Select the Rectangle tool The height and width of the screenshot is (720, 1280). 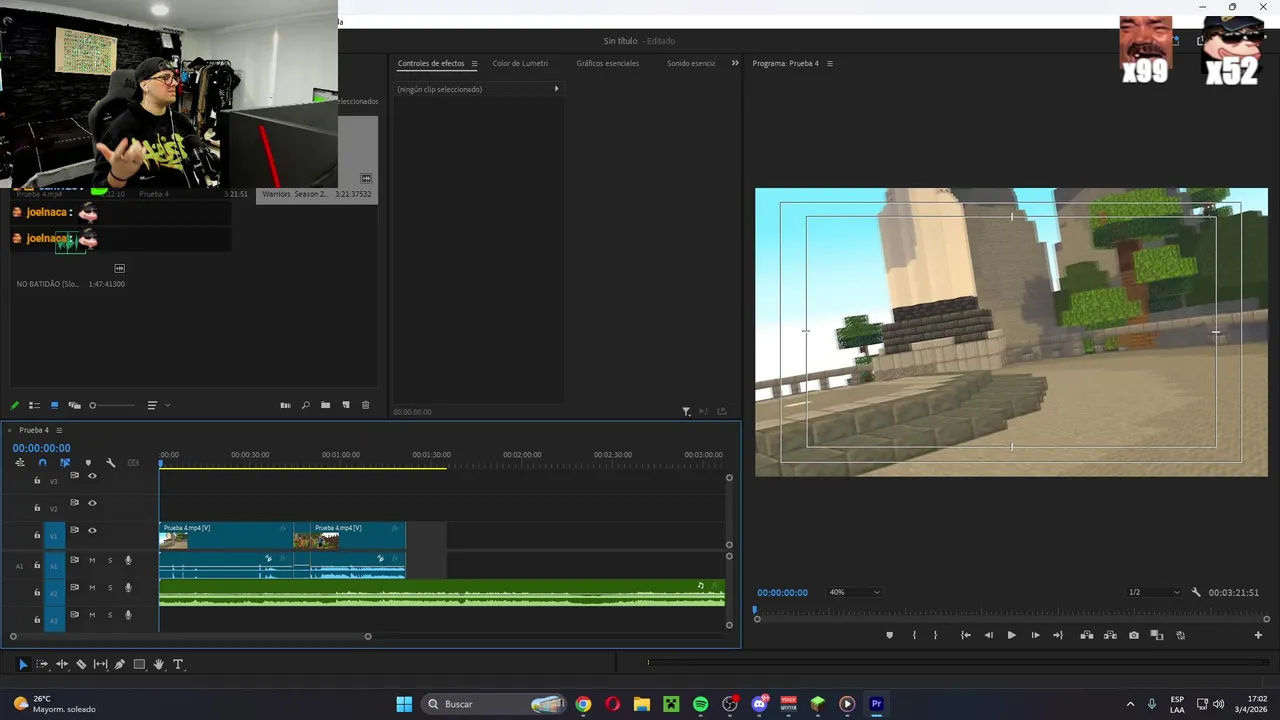tap(139, 664)
